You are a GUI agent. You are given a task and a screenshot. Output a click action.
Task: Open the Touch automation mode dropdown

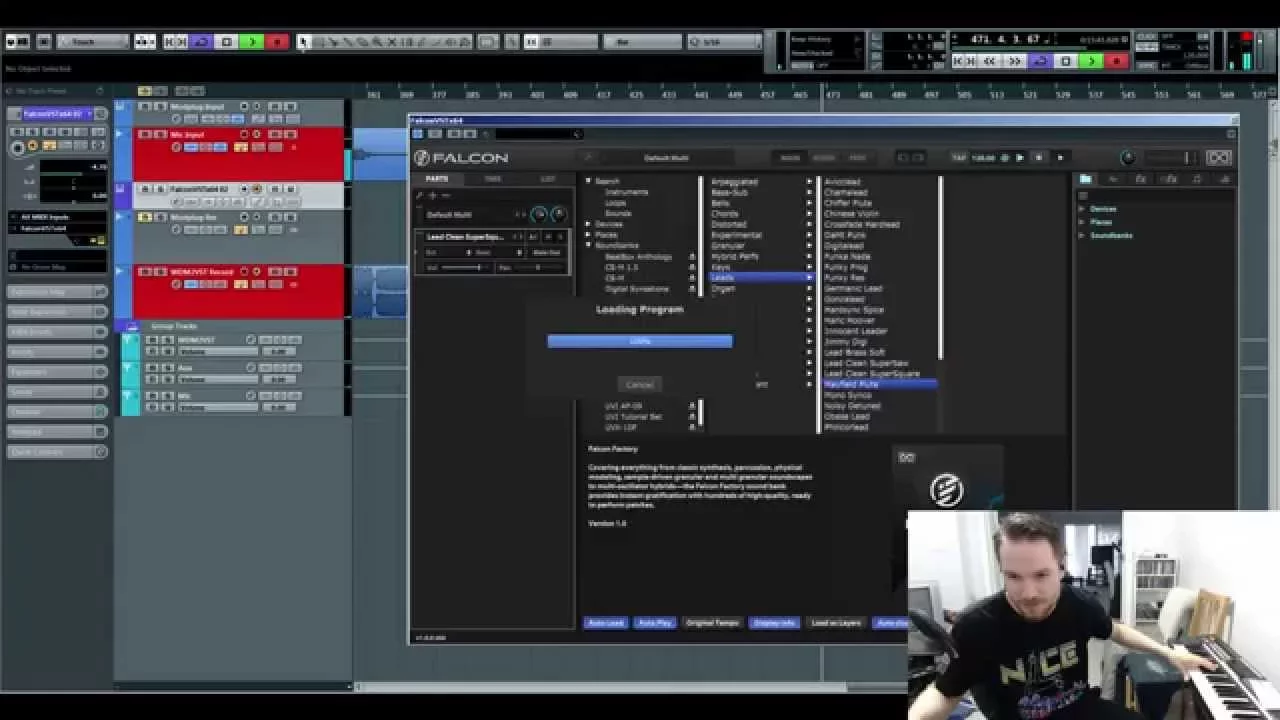(x=93, y=42)
